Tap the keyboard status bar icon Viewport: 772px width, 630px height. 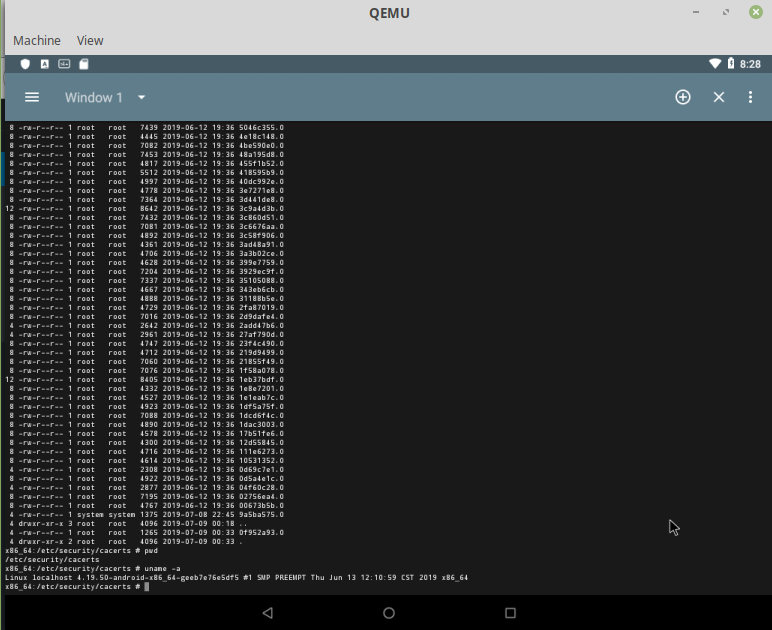click(x=64, y=64)
